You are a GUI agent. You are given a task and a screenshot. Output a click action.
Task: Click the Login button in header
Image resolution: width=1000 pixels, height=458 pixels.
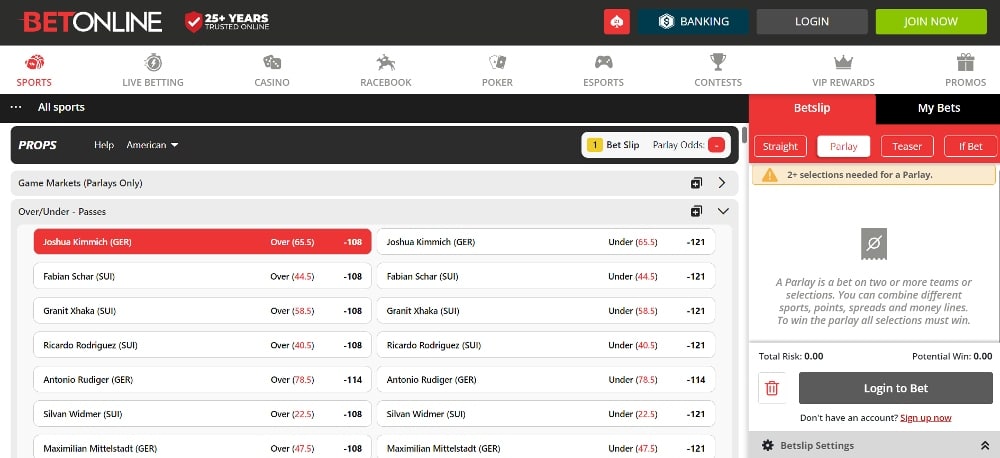(812, 22)
